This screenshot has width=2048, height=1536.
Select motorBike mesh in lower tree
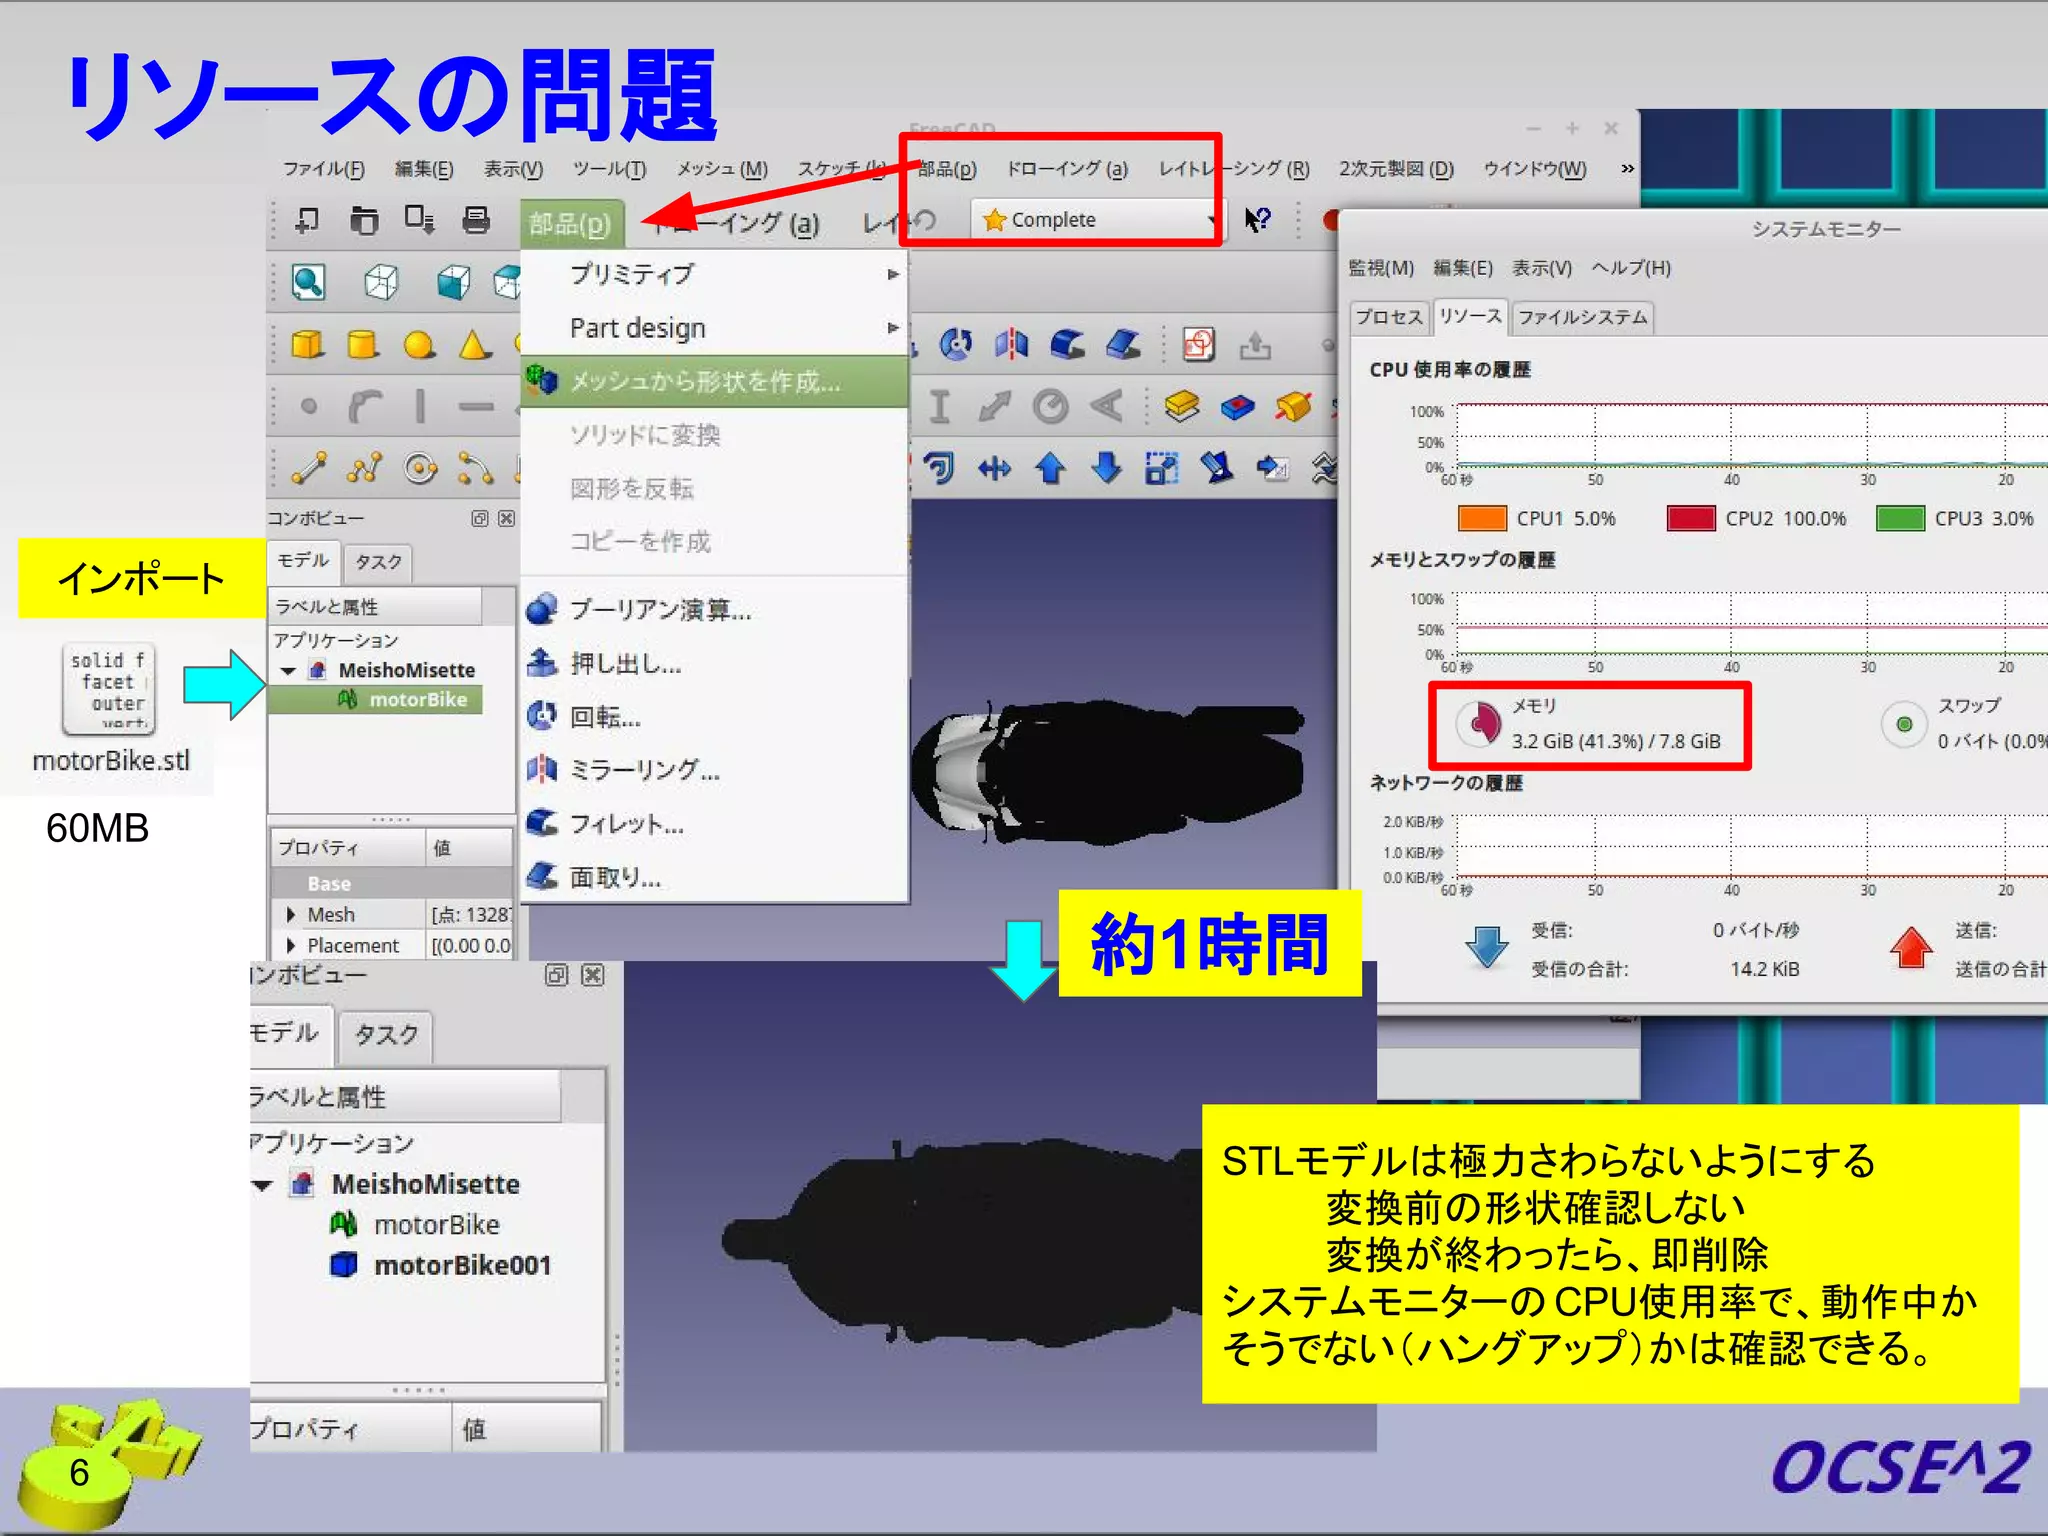coord(436,1224)
